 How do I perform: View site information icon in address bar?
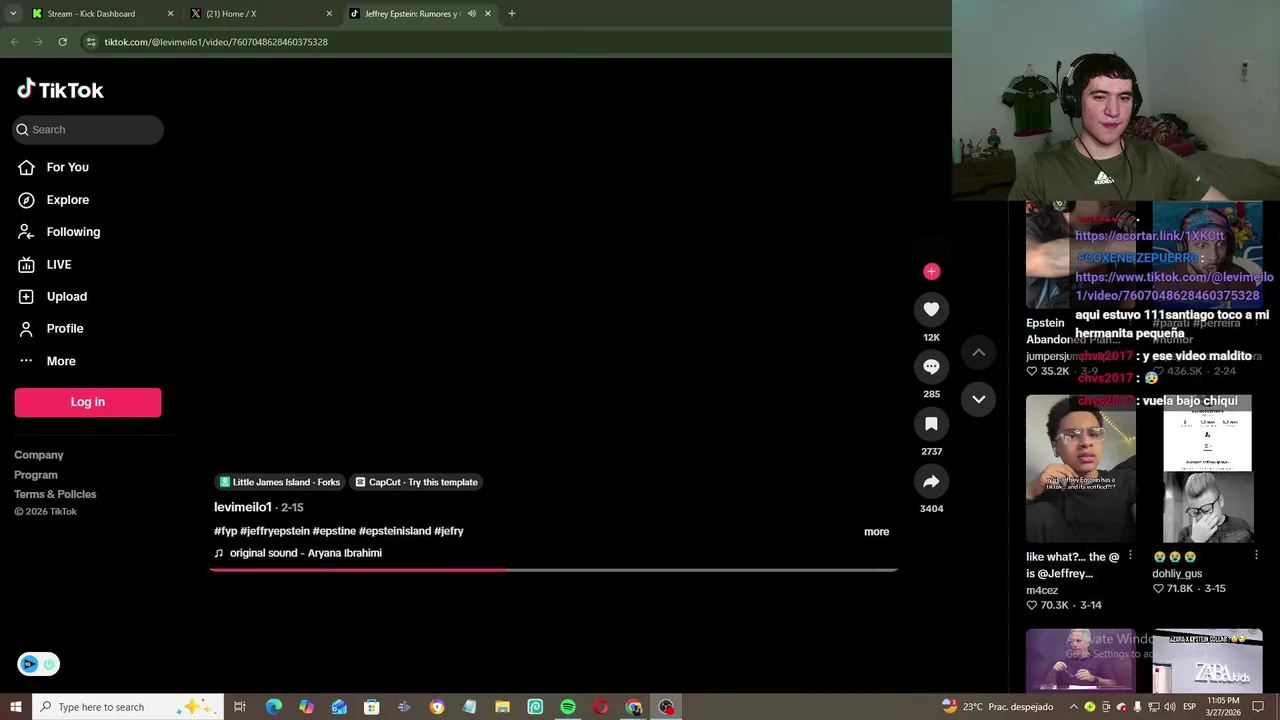(91, 42)
